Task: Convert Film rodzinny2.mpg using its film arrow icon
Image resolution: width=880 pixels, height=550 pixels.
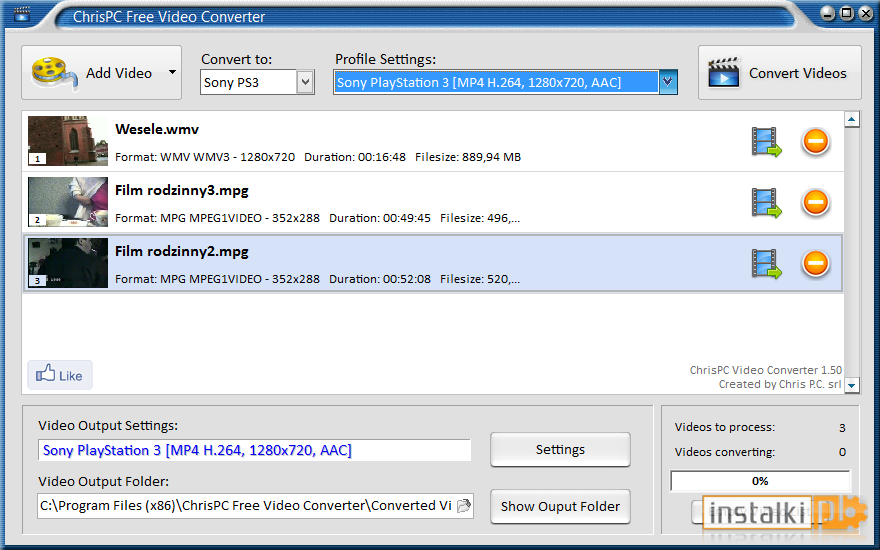Action: [x=766, y=264]
